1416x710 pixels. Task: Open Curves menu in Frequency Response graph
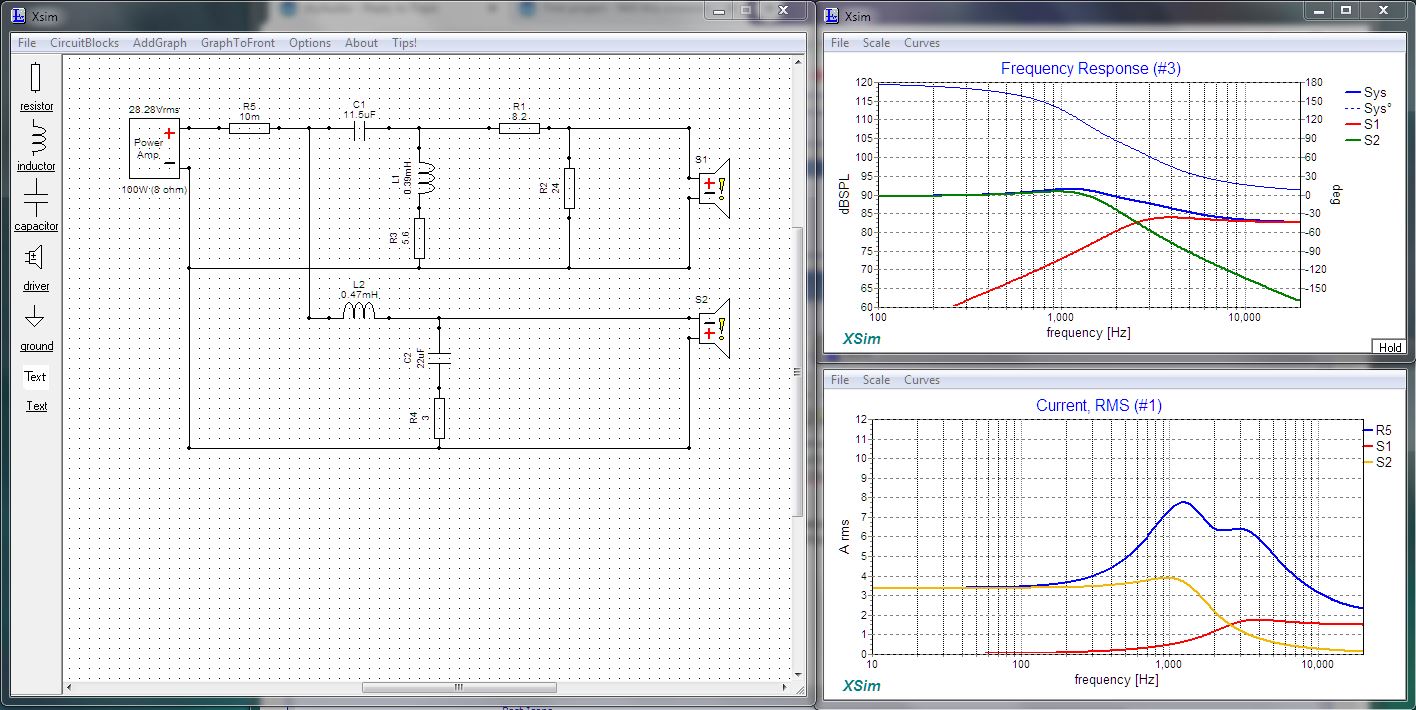pos(922,43)
